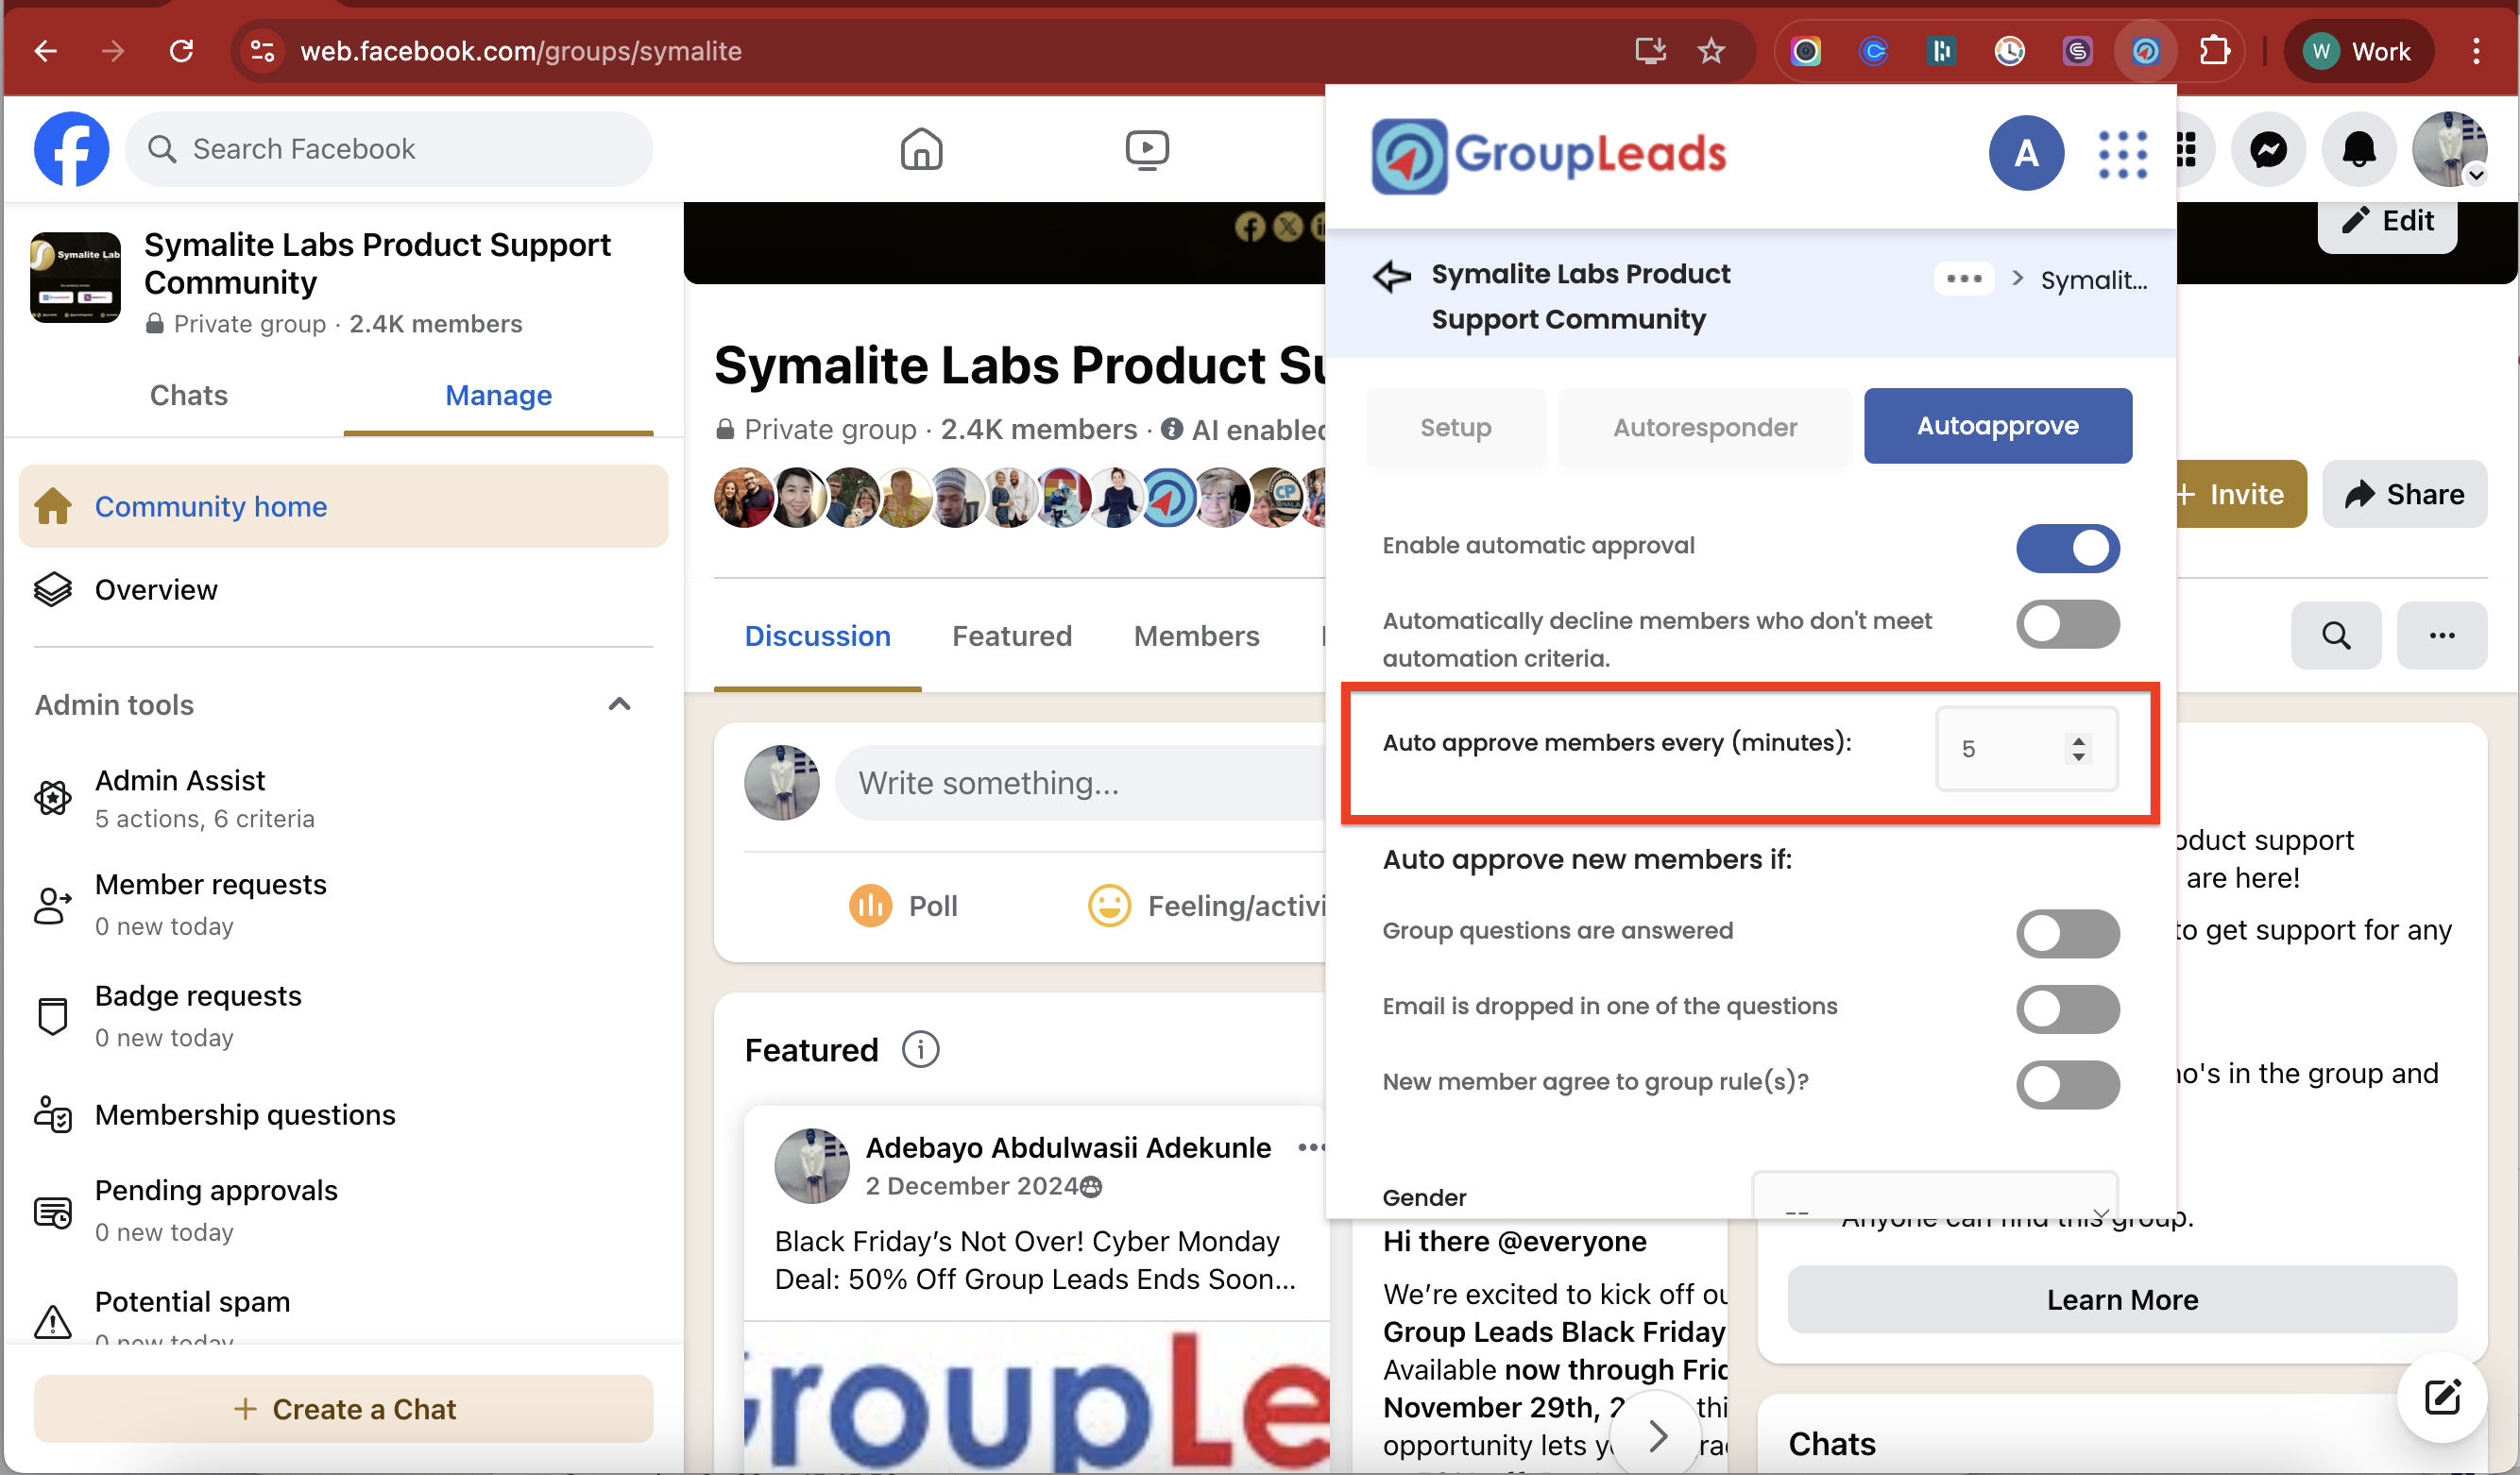This screenshot has width=2520, height=1475.
Task: Open Community home
Action: tap(343, 506)
